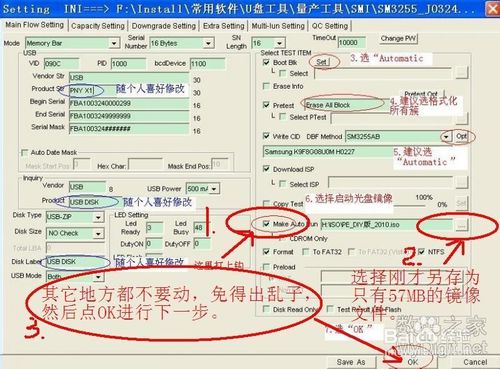Click the Led Ready value field

(x=155, y=228)
